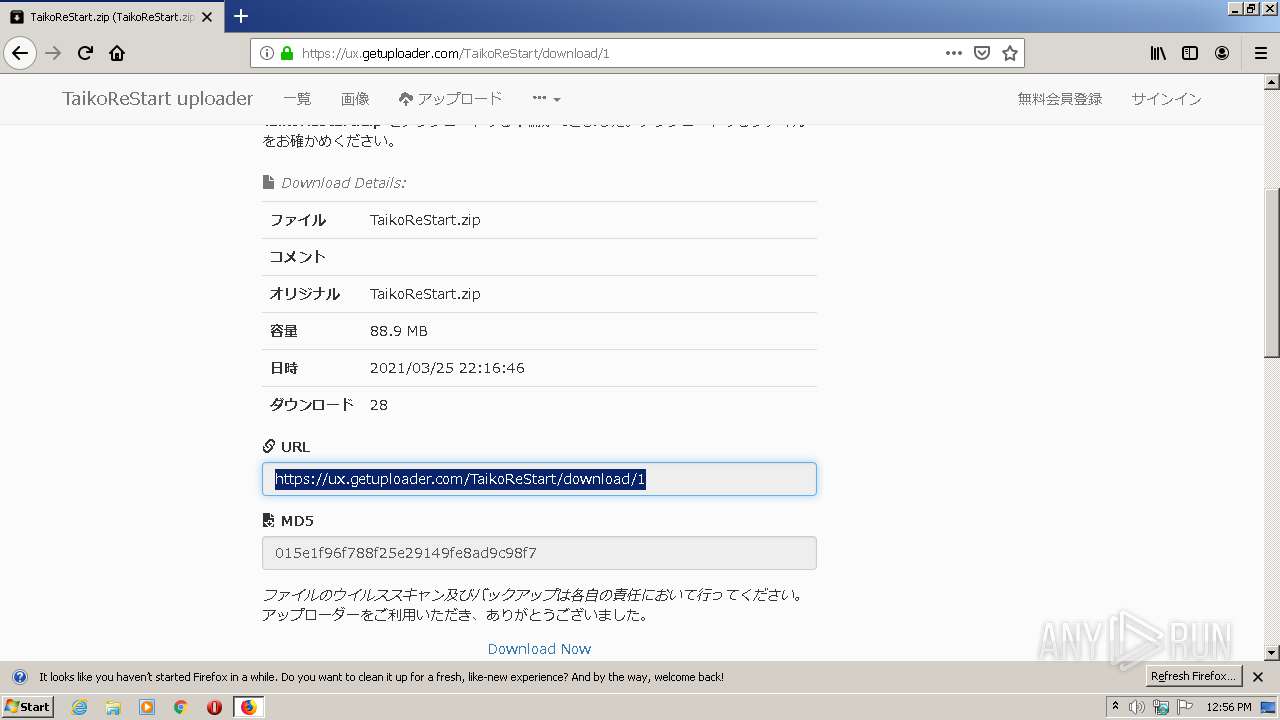
Task: Dismiss the Firefox refresh notification bar
Action: pos(1258,677)
